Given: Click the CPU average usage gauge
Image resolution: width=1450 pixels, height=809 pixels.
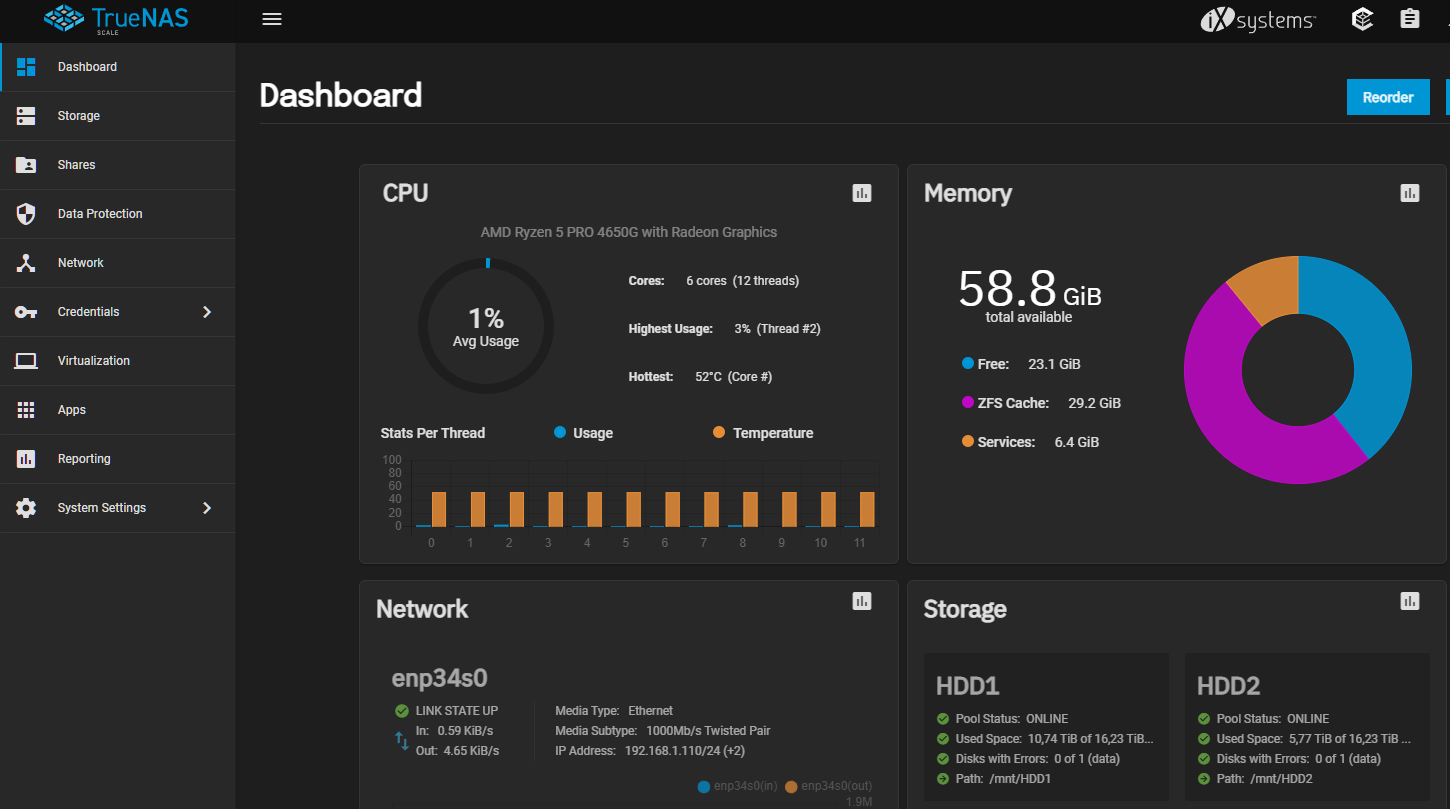Looking at the screenshot, I should tap(486, 326).
